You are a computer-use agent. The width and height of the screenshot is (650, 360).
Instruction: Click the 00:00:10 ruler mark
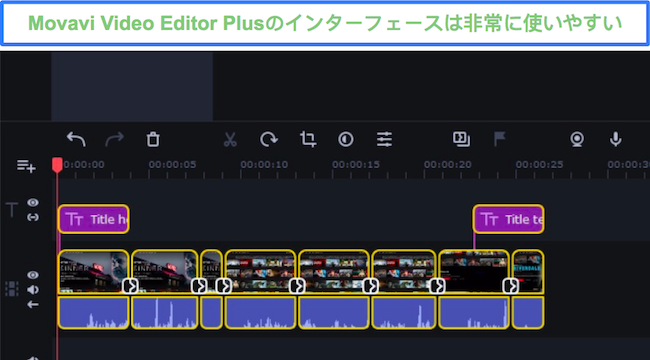(x=264, y=165)
